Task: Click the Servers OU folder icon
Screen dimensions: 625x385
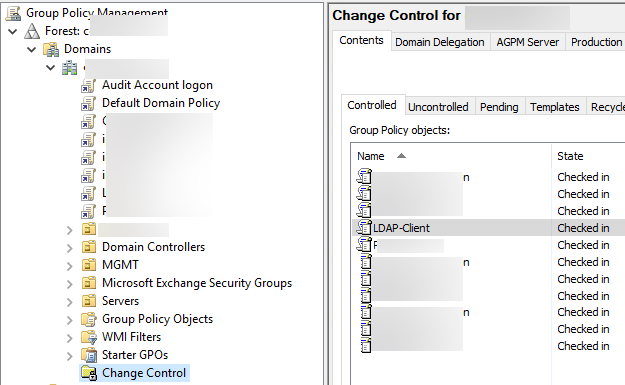Action: point(89,301)
